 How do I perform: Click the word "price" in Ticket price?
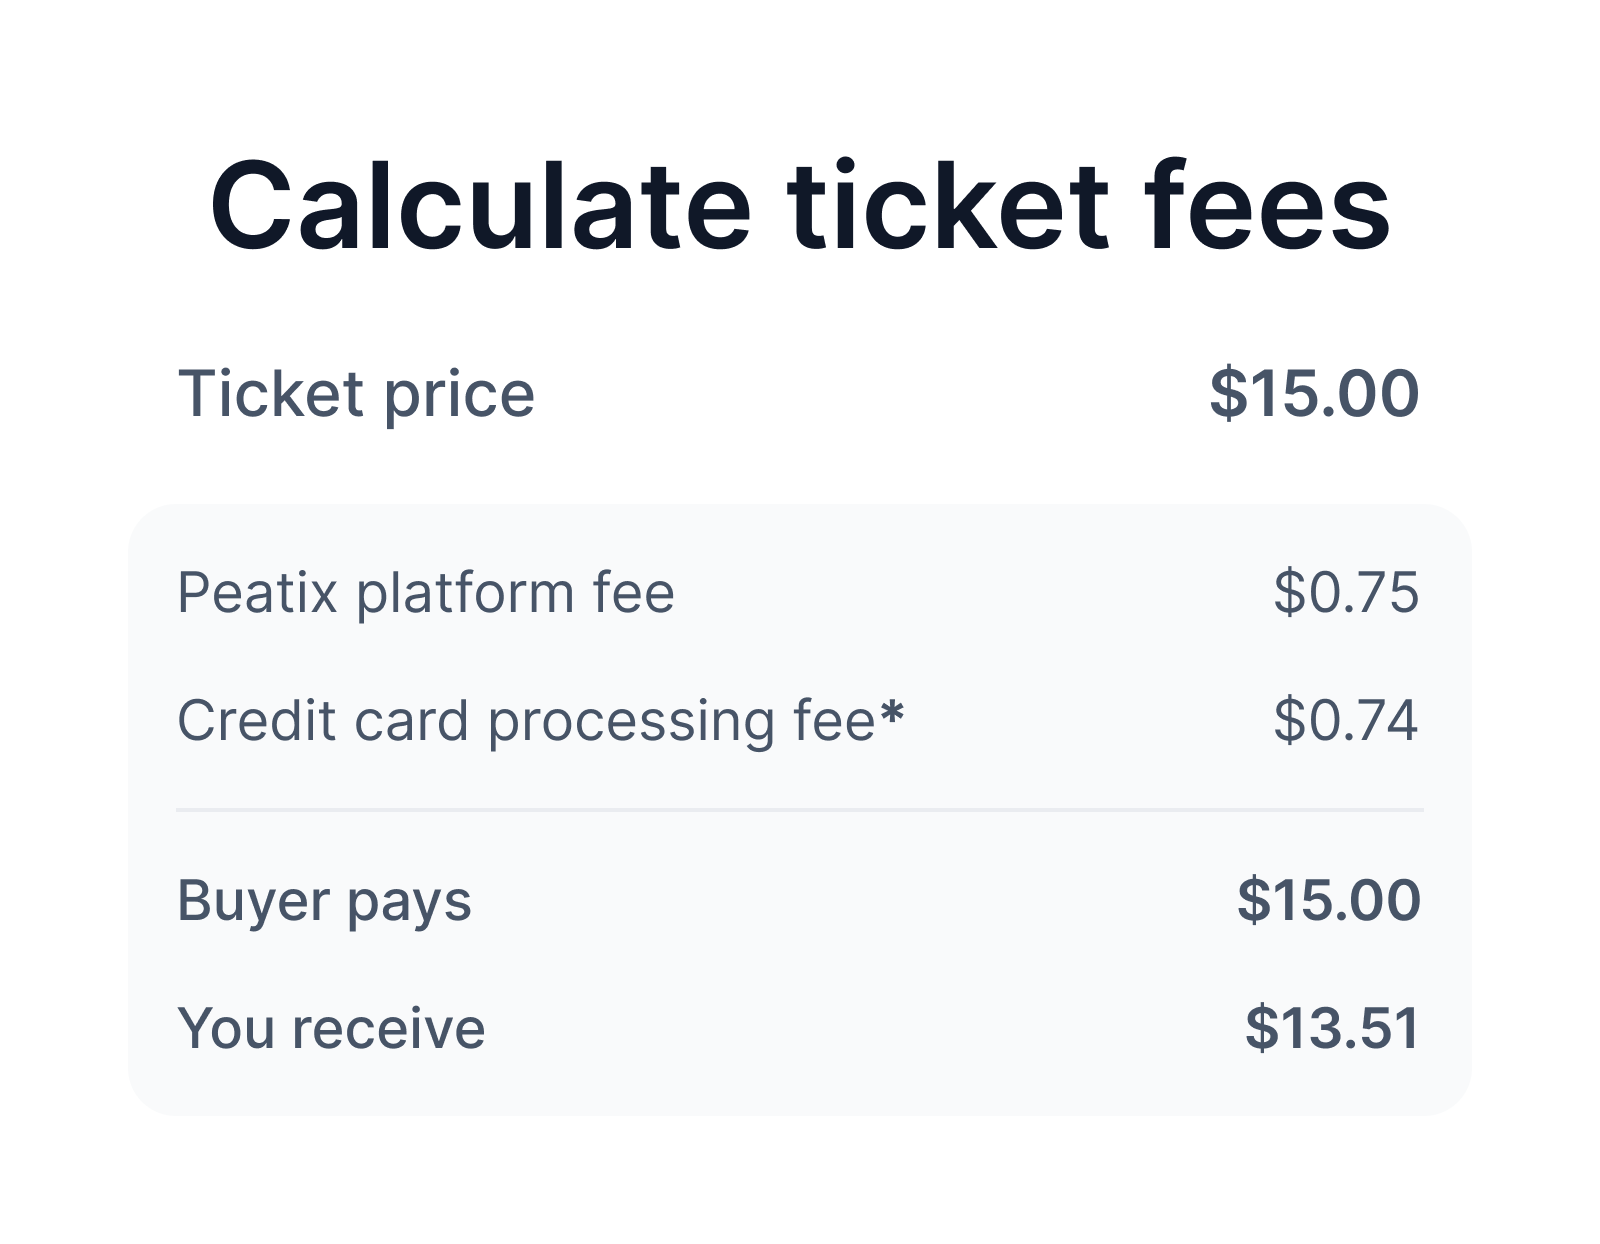459,396
